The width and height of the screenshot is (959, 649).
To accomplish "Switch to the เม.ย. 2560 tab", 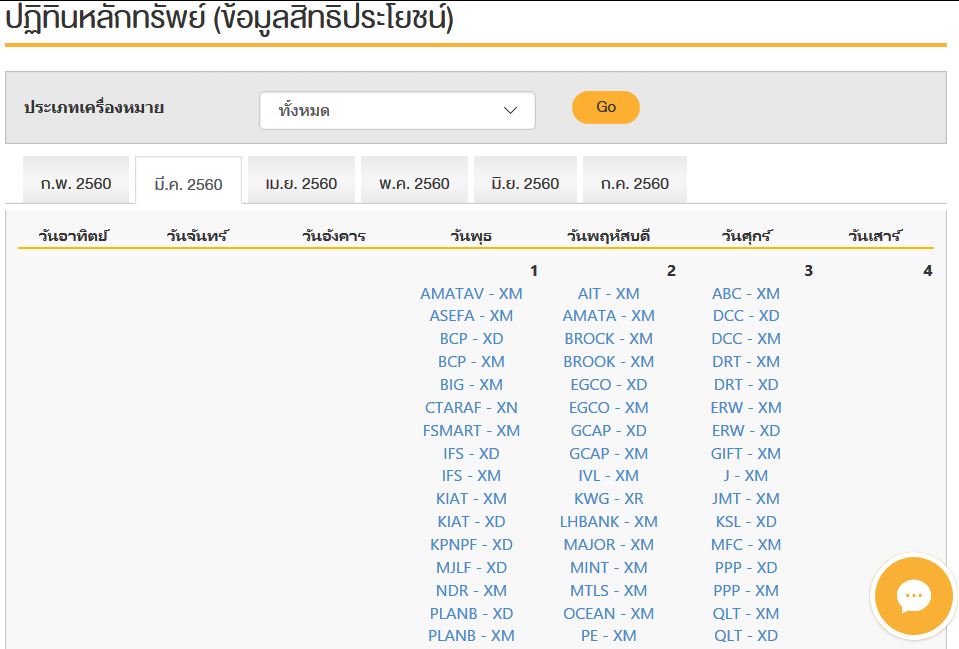I will click(x=302, y=180).
